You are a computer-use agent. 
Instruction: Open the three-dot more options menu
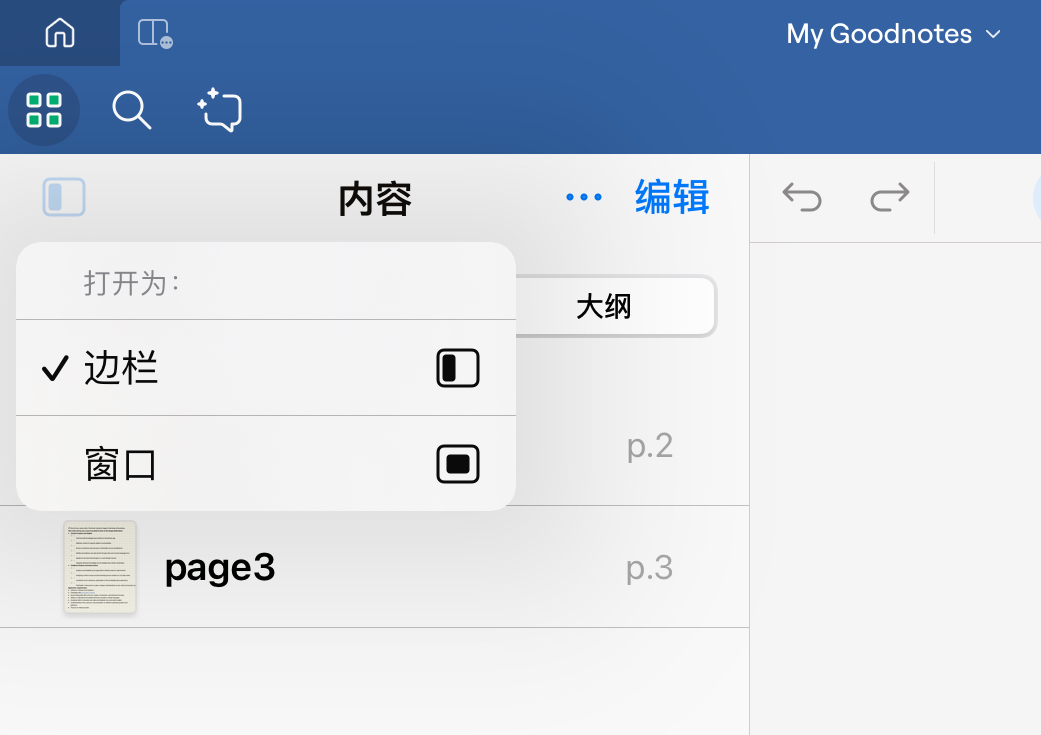click(x=584, y=197)
